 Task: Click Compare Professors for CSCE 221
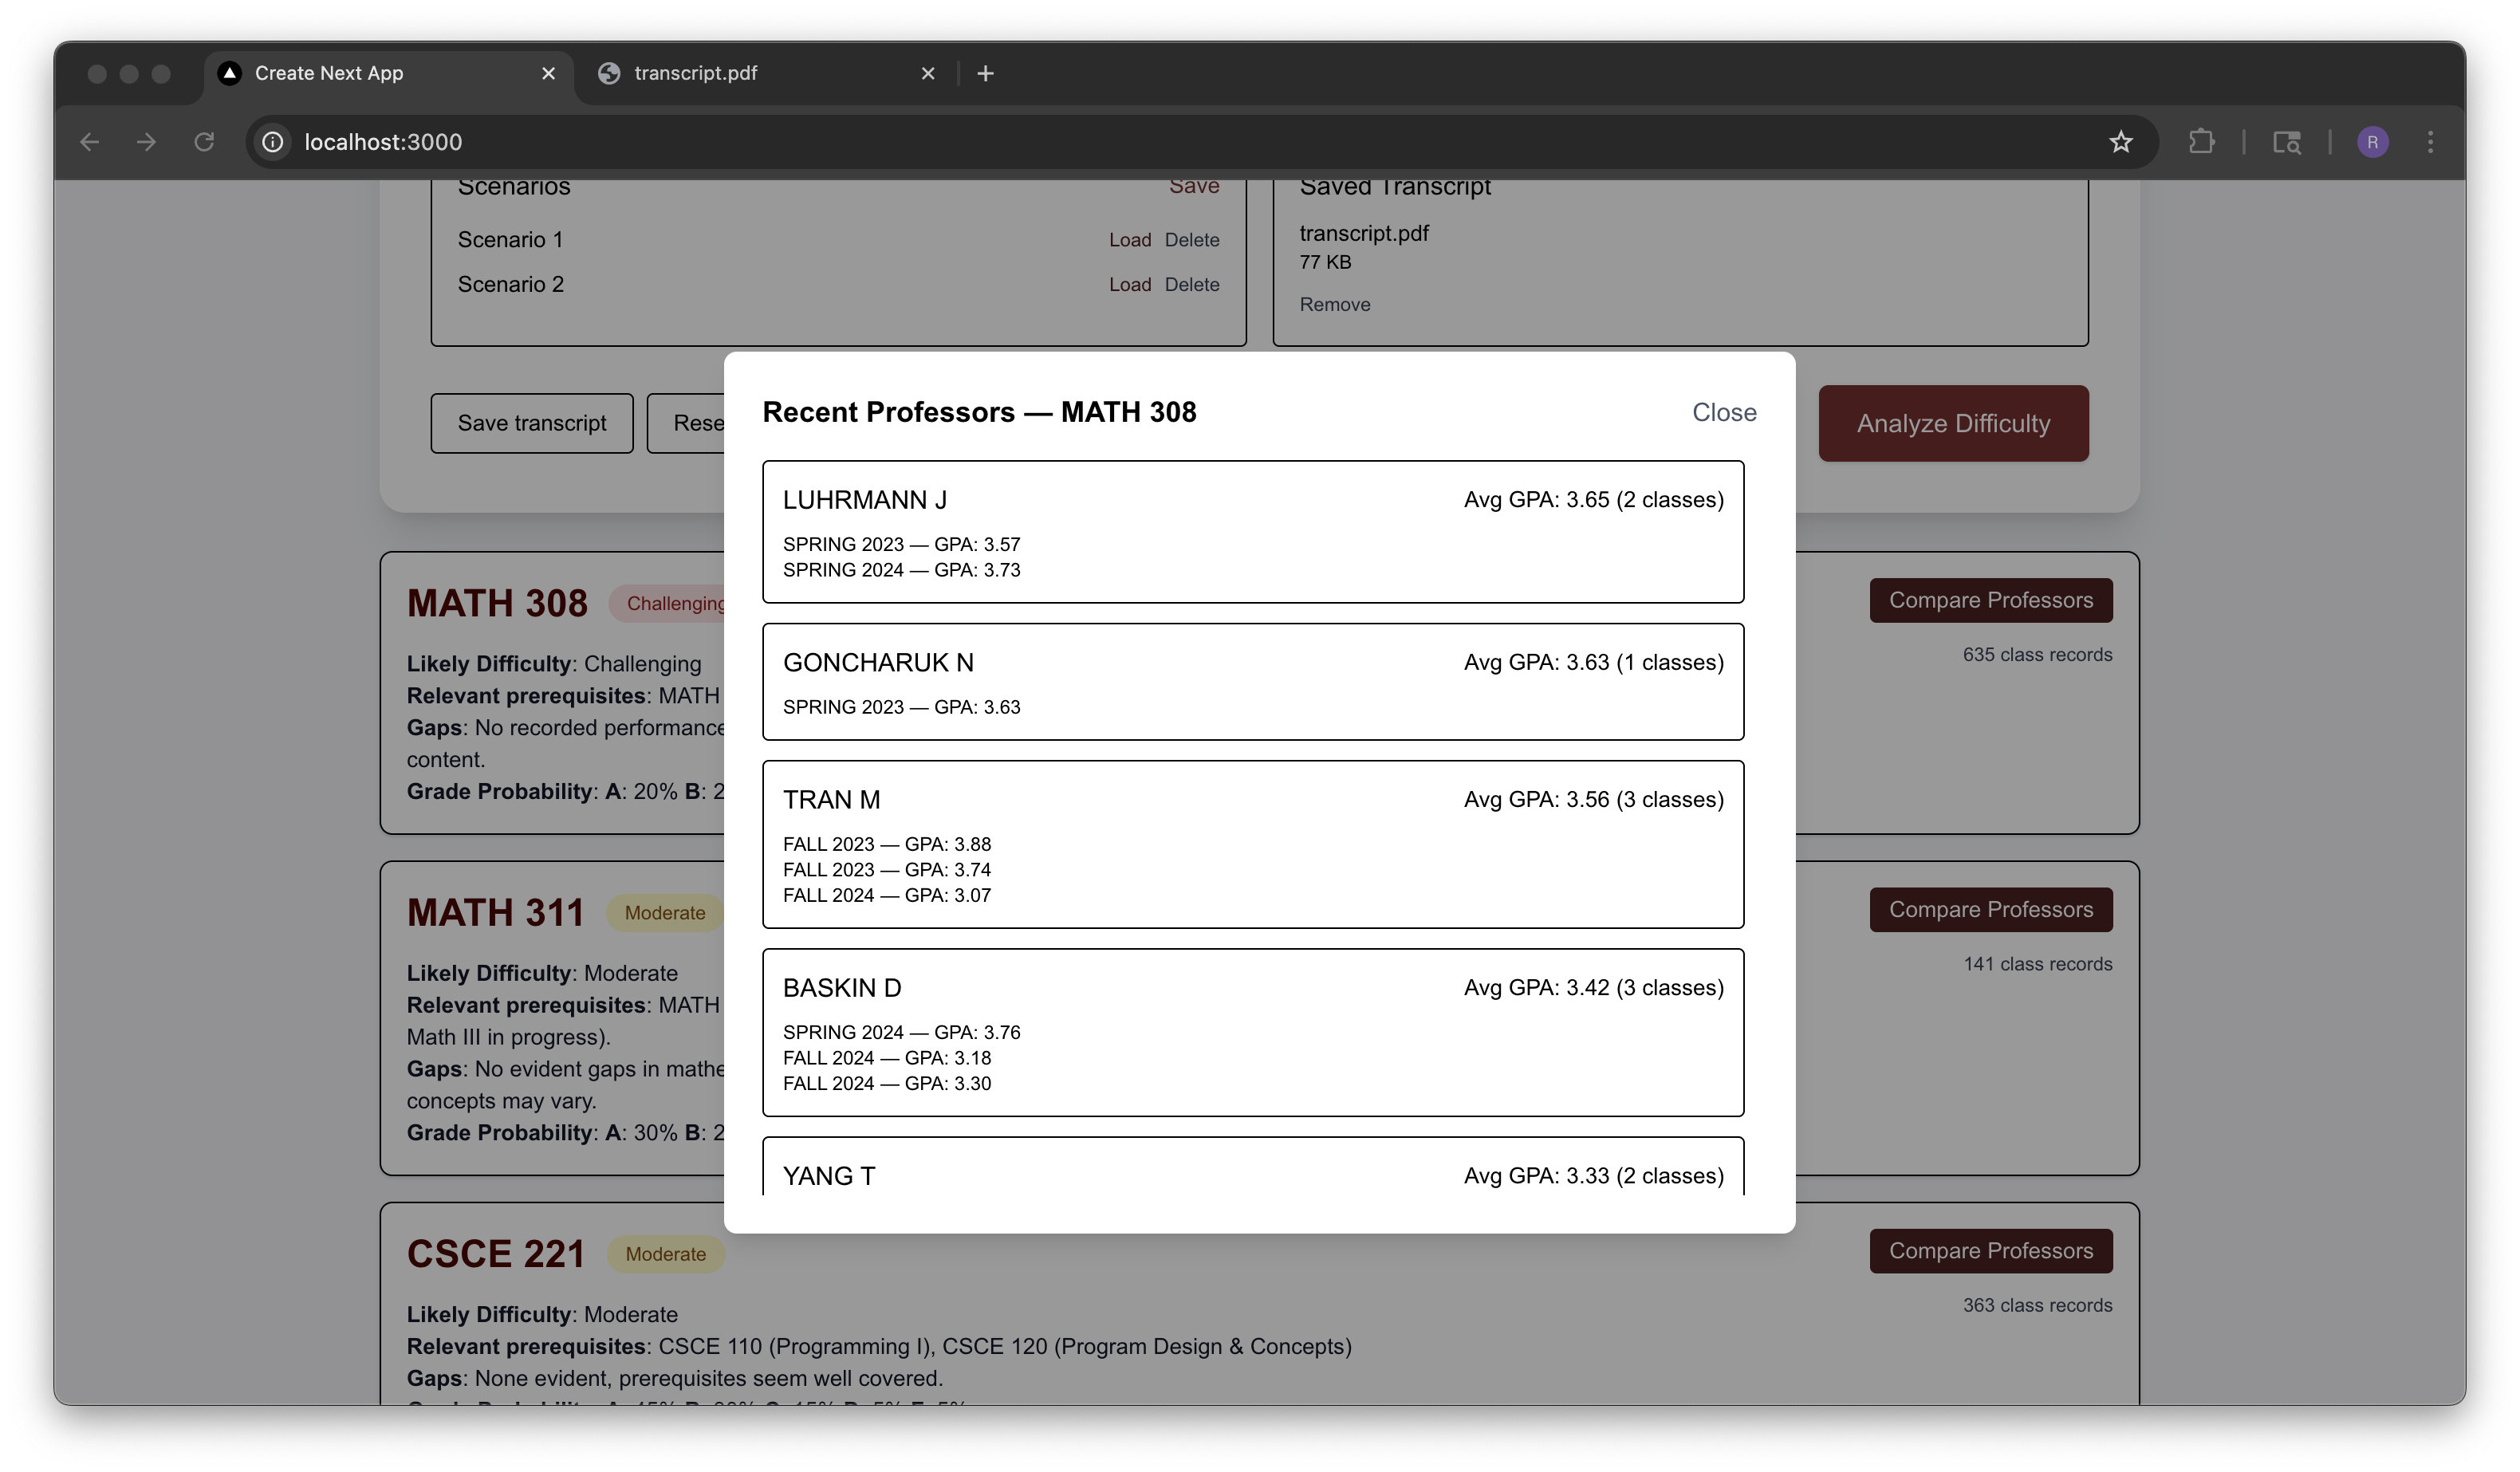click(1990, 1250)
